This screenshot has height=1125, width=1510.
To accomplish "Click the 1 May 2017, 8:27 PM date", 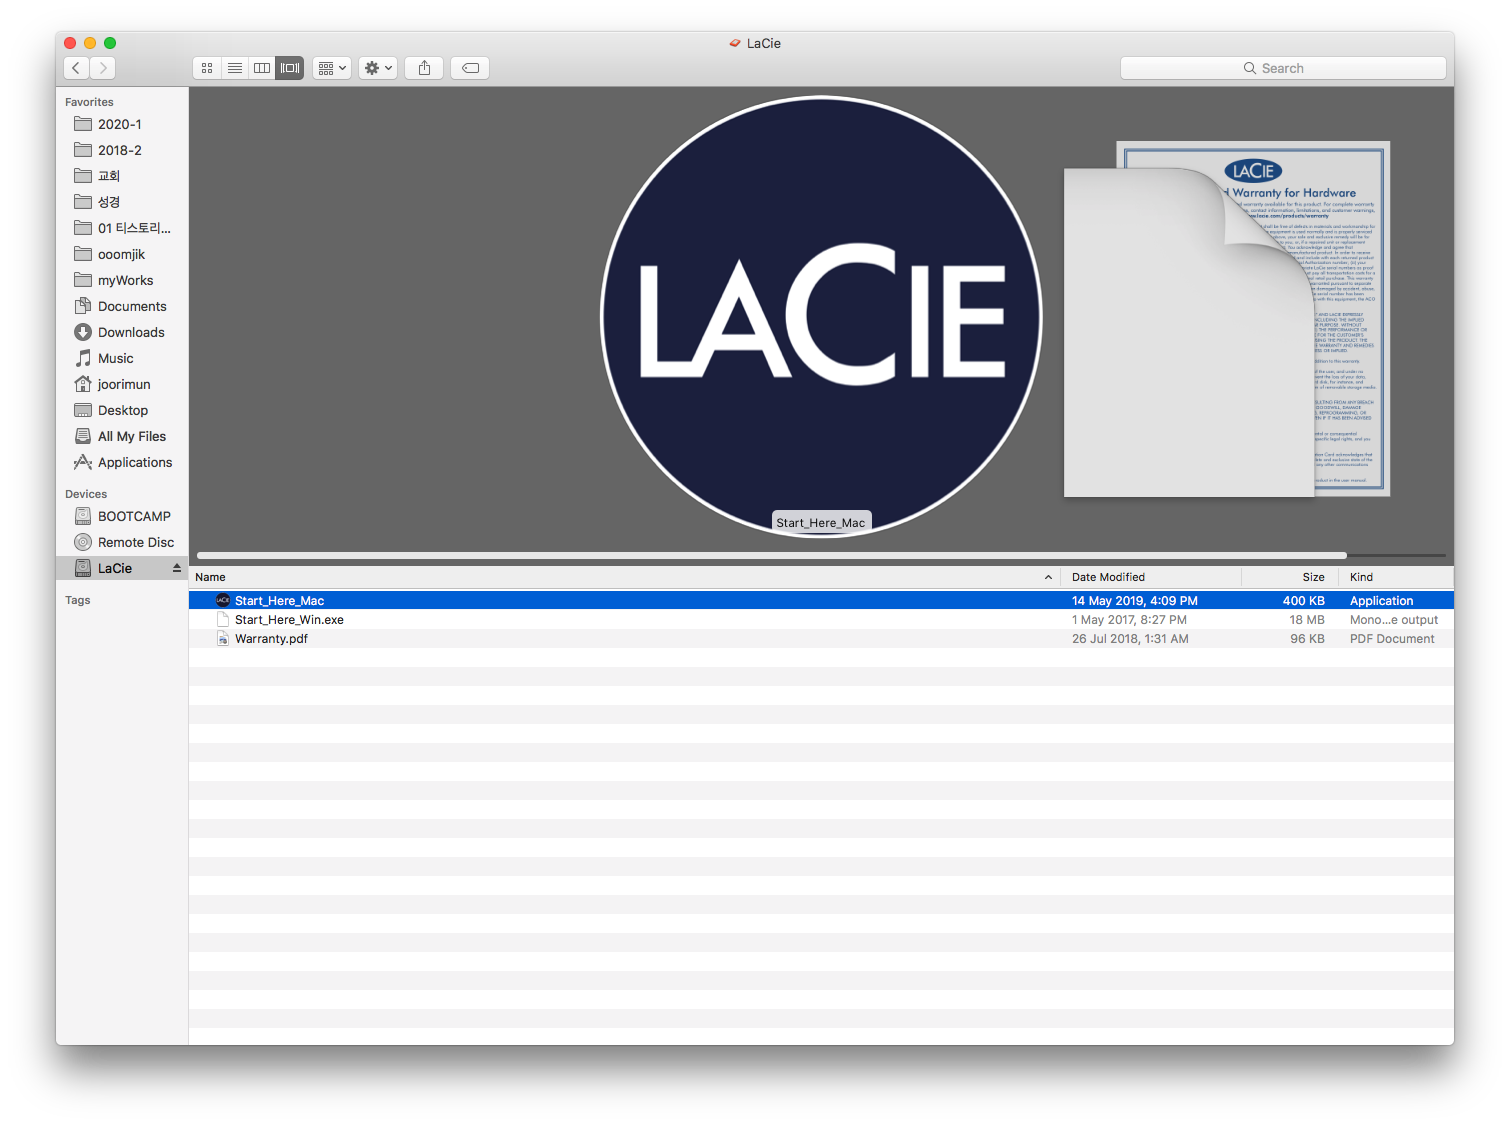I will pyautogui.click(x=1129, y=620).
